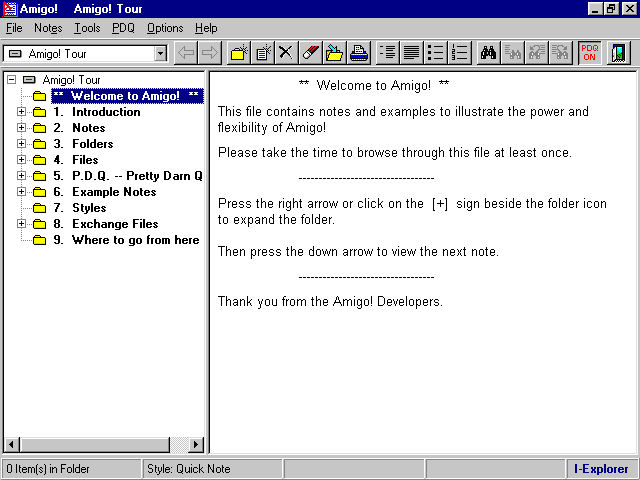Open the Tools menu

point(87,28)
